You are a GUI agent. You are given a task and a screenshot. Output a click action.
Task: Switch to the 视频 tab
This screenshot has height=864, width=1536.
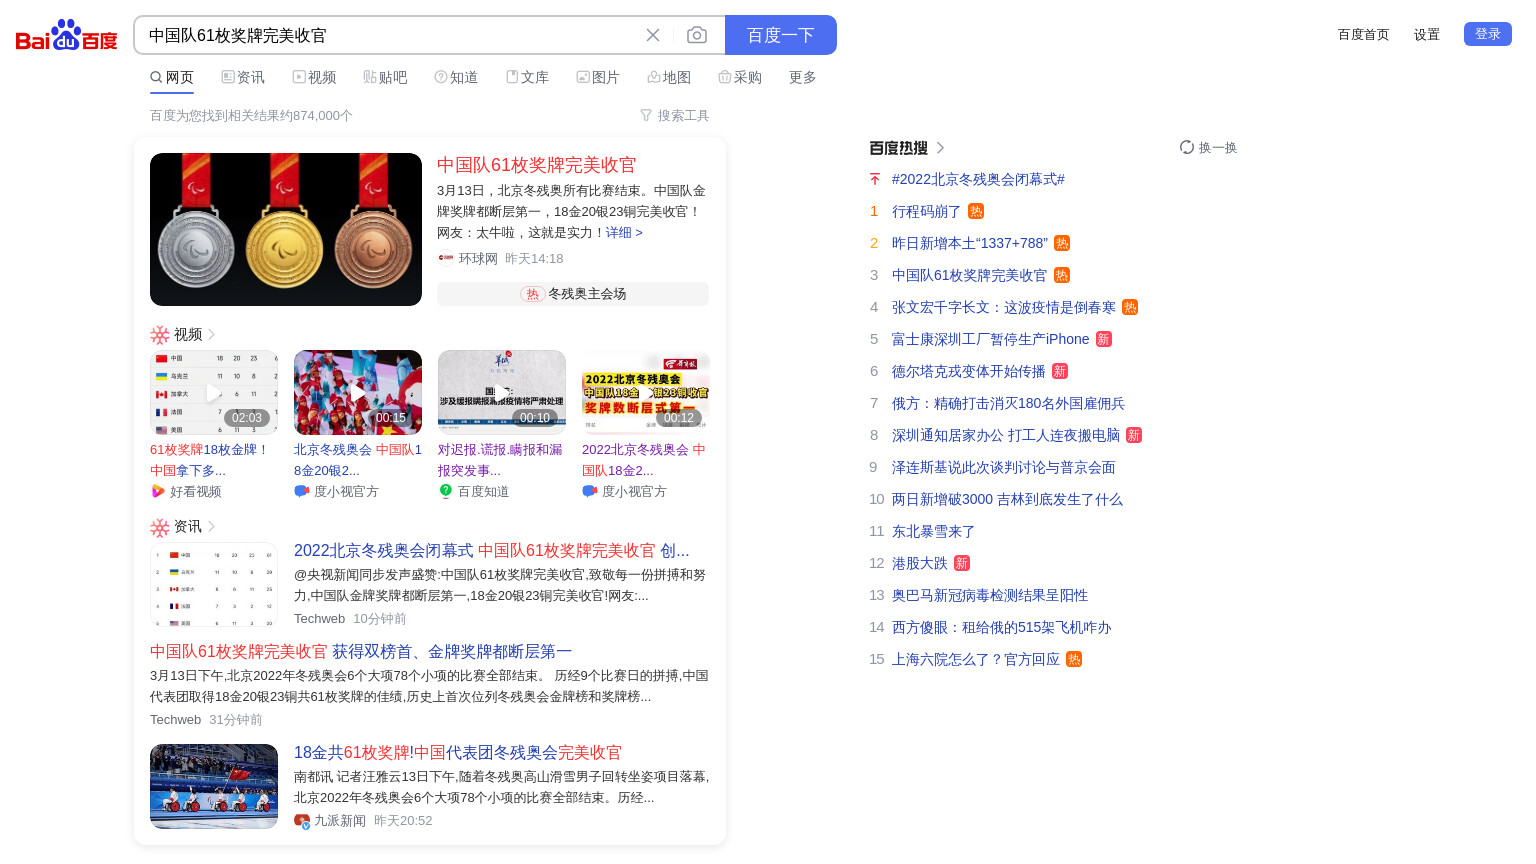(314, 77)
